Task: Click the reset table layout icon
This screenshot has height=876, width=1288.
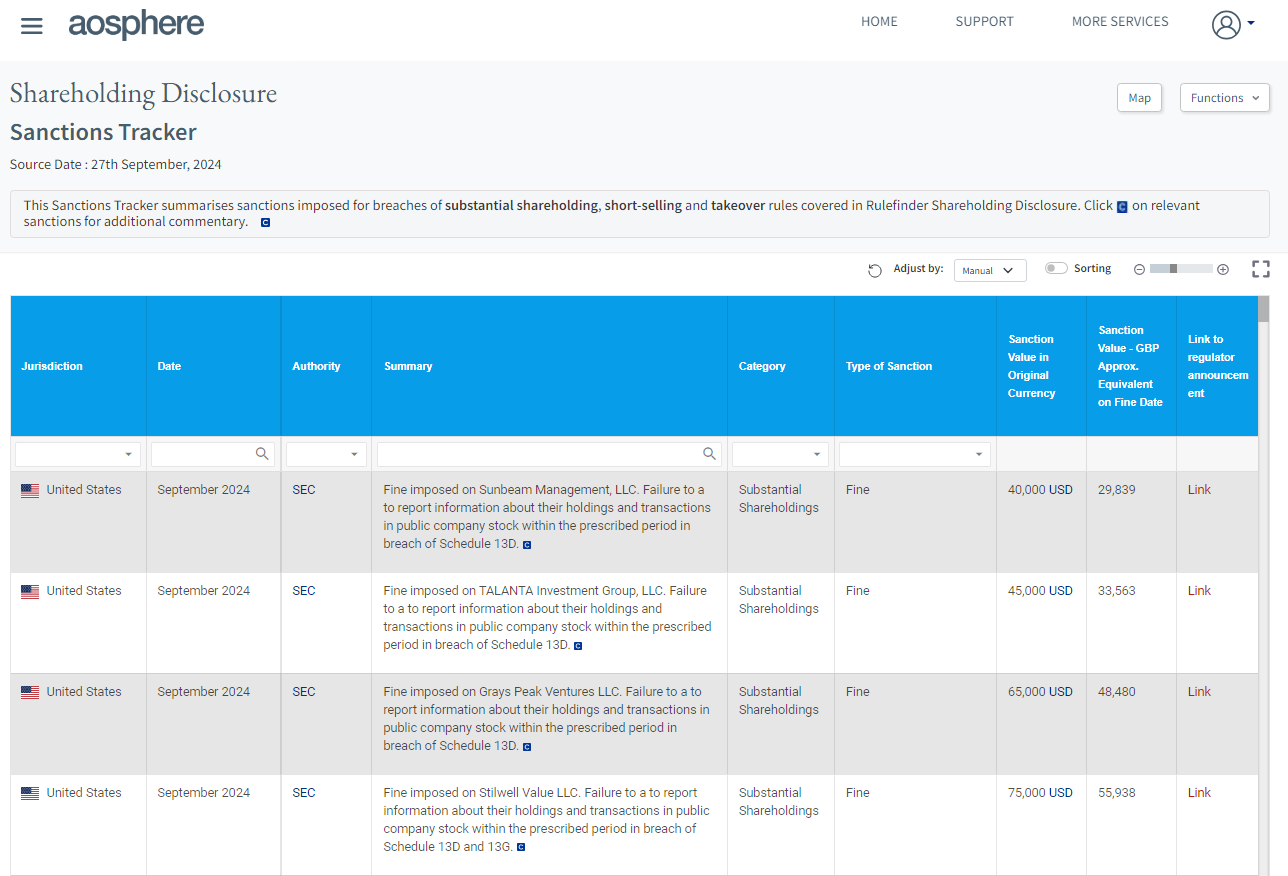Action: (875, 270)
